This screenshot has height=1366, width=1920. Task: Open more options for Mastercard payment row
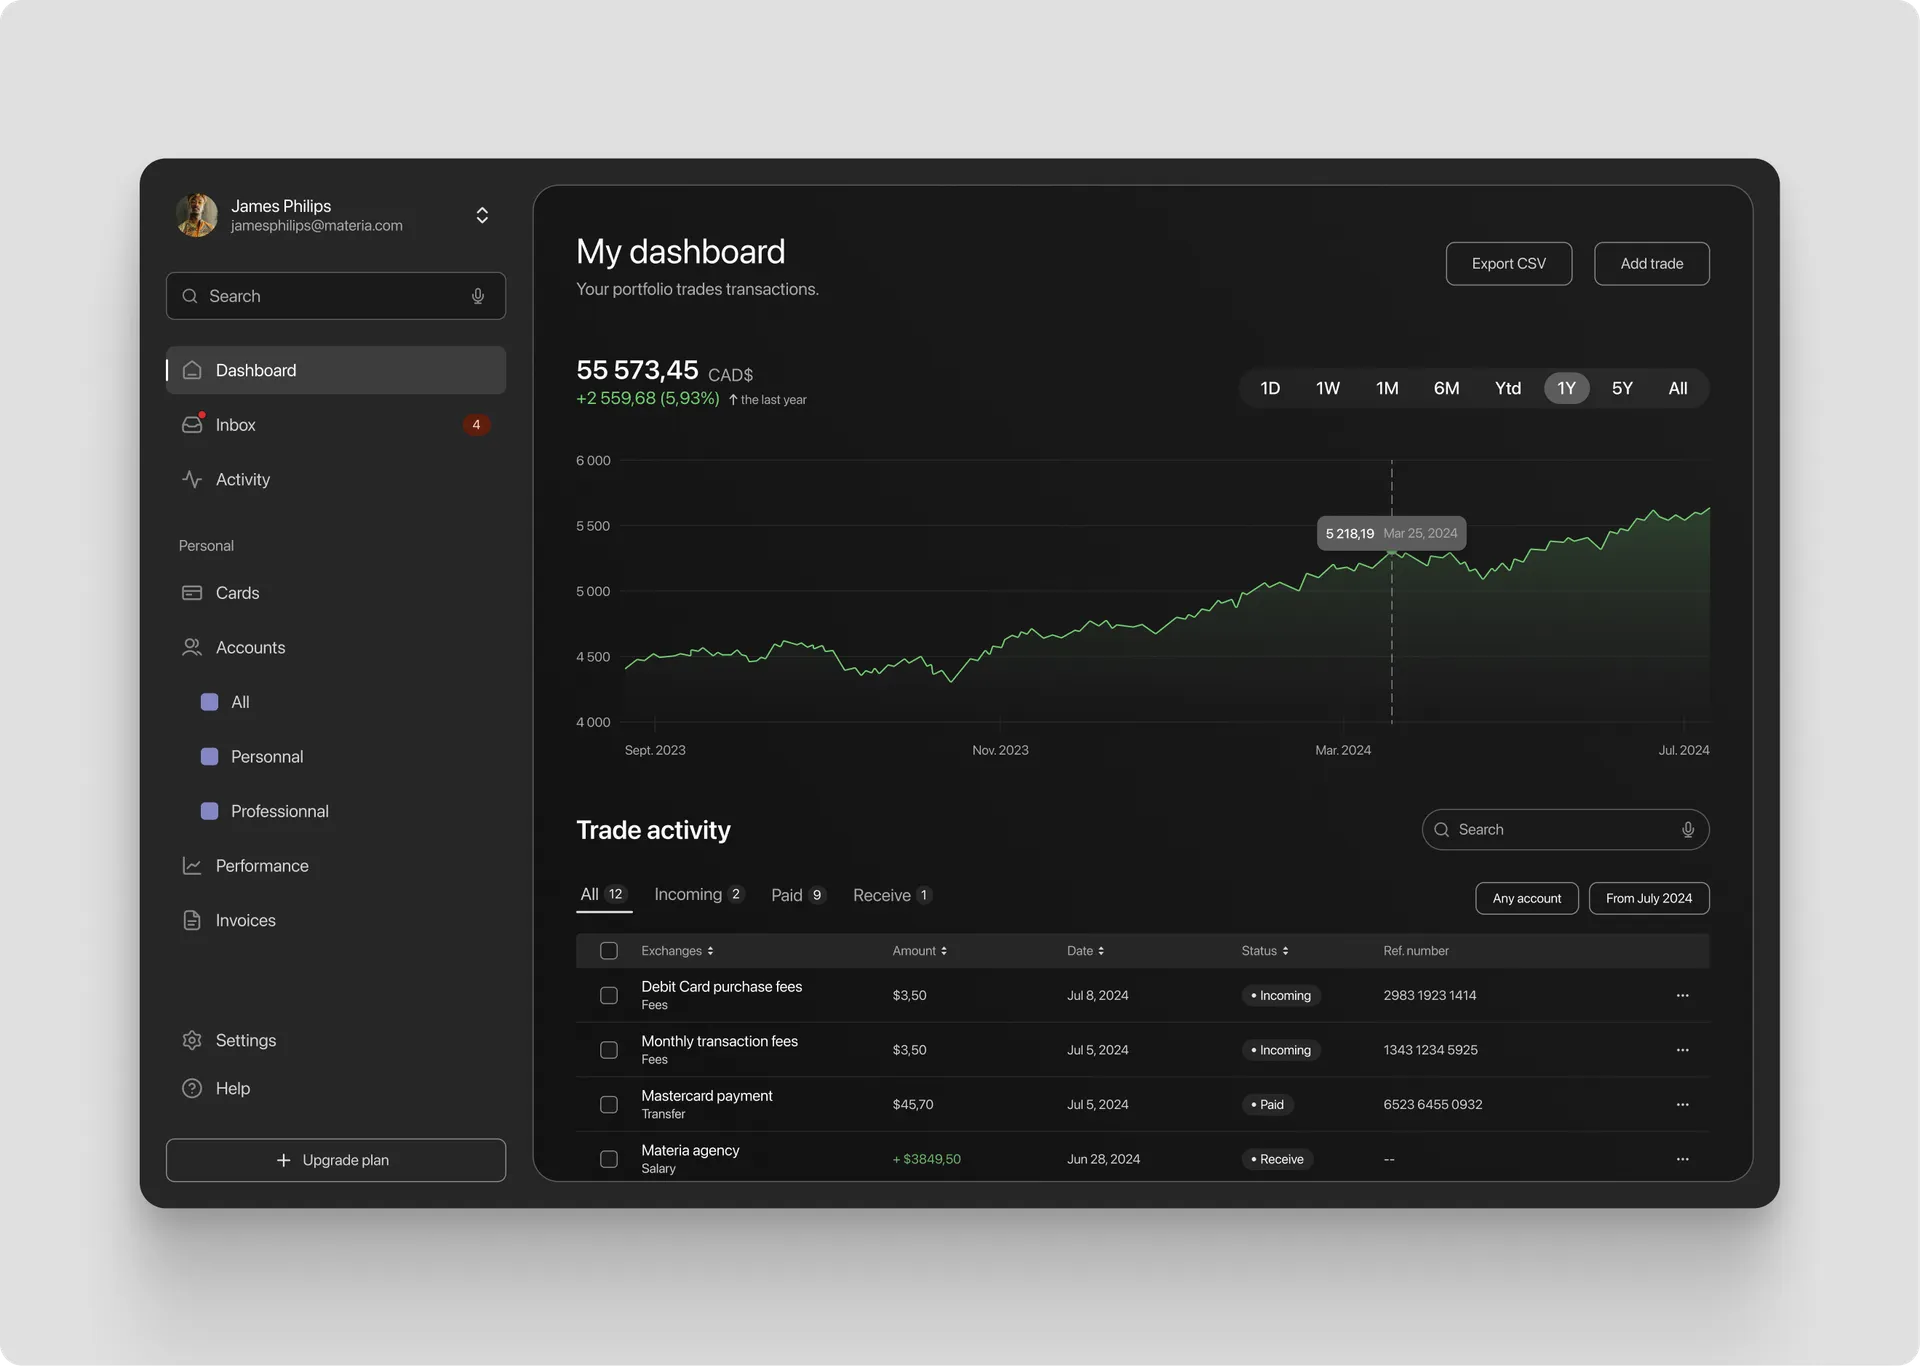(x=1683, y=1105)
